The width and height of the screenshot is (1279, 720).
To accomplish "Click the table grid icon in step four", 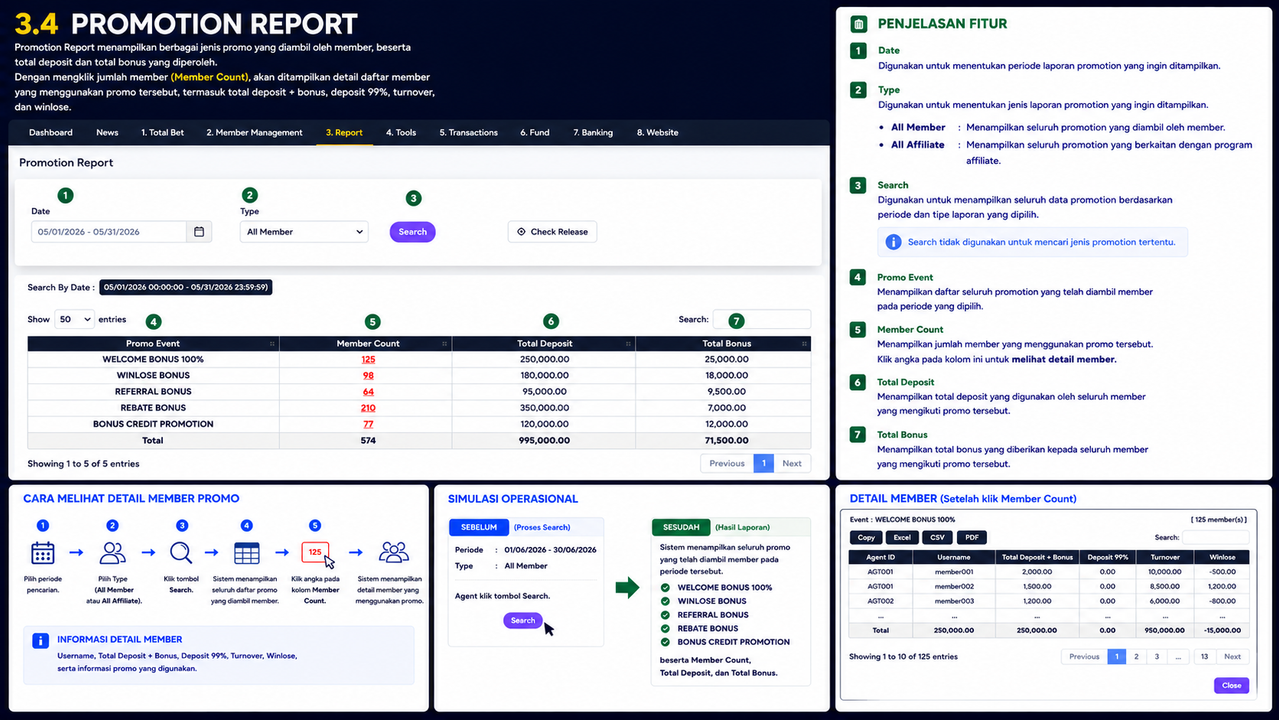I will pyautogui.click(x=247, y=552).
